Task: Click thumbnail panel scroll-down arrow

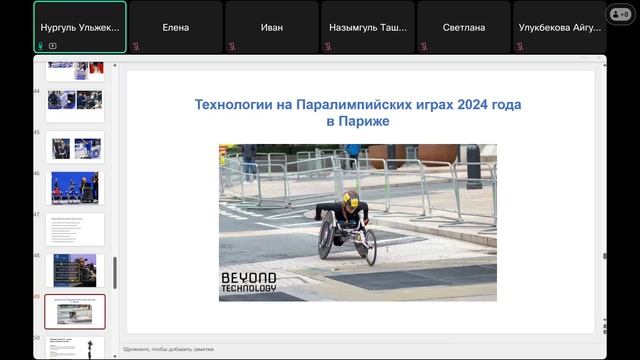Action: [x=115, y=356]
